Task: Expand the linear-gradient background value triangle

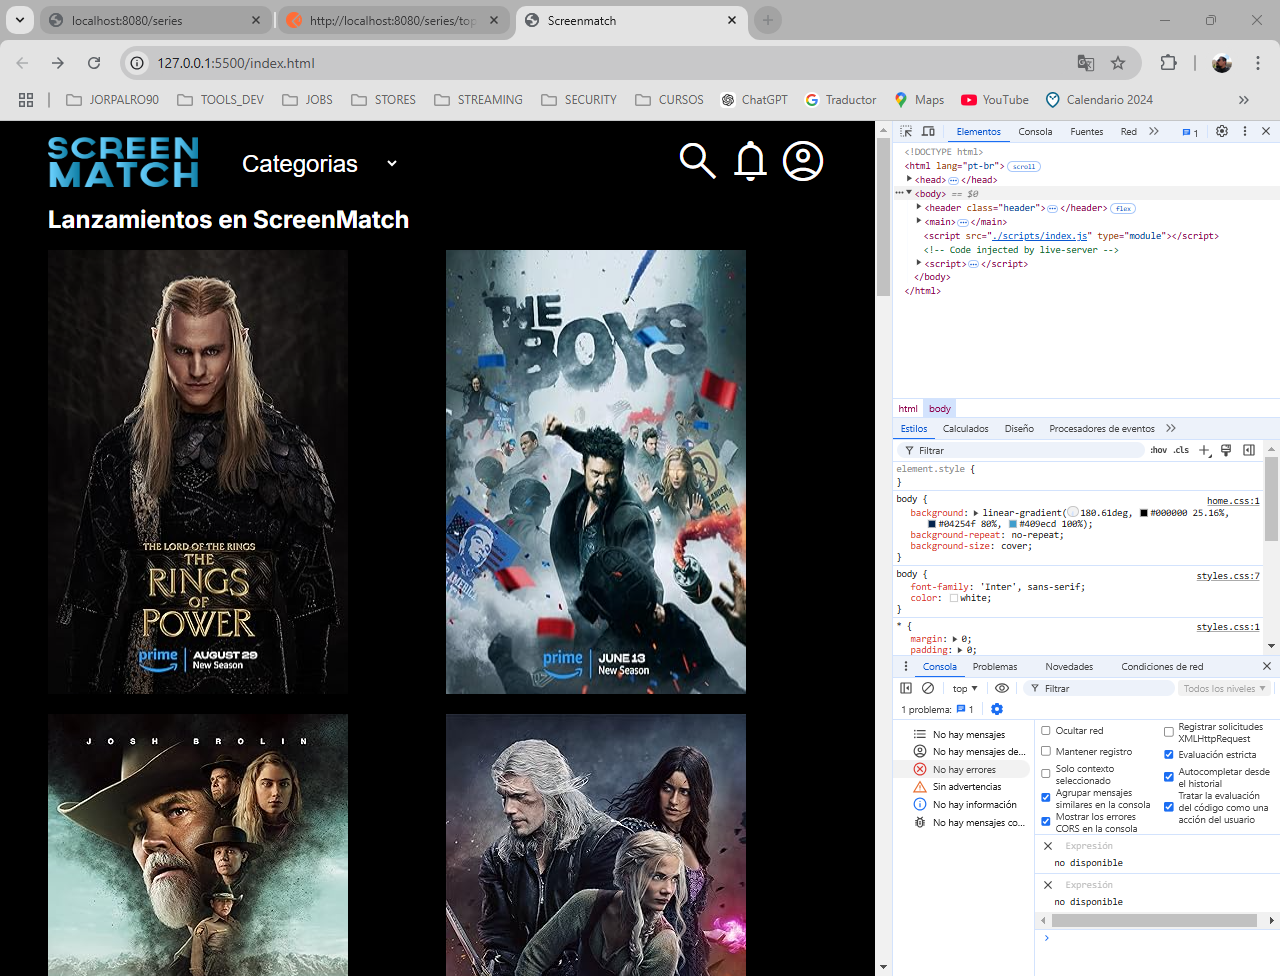Action: 976,513
